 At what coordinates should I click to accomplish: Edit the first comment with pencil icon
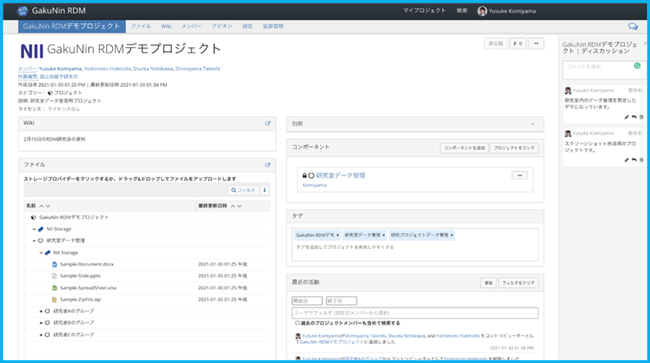[626, 117]
